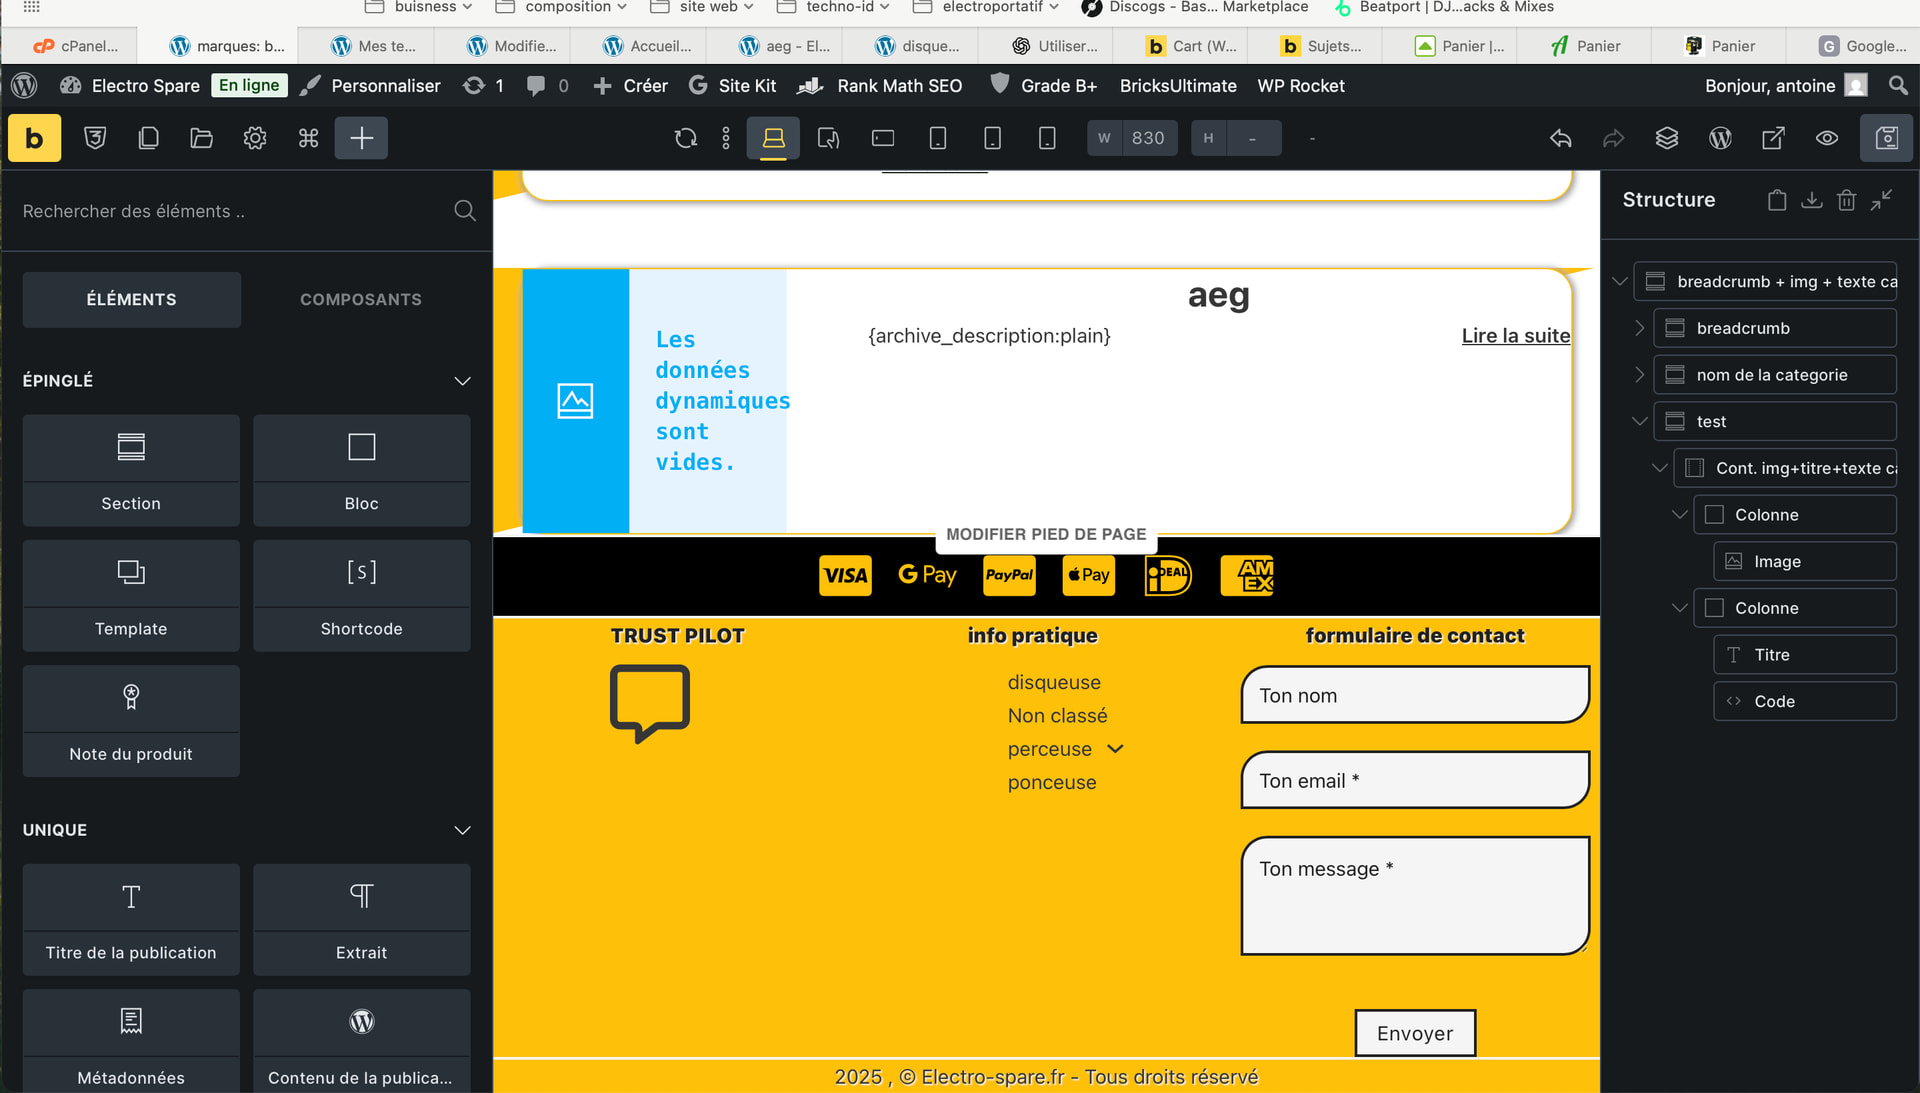Click the Bricks logo button
Viewport: 1920px width, 1093px height.
click(x=34, y=138)
